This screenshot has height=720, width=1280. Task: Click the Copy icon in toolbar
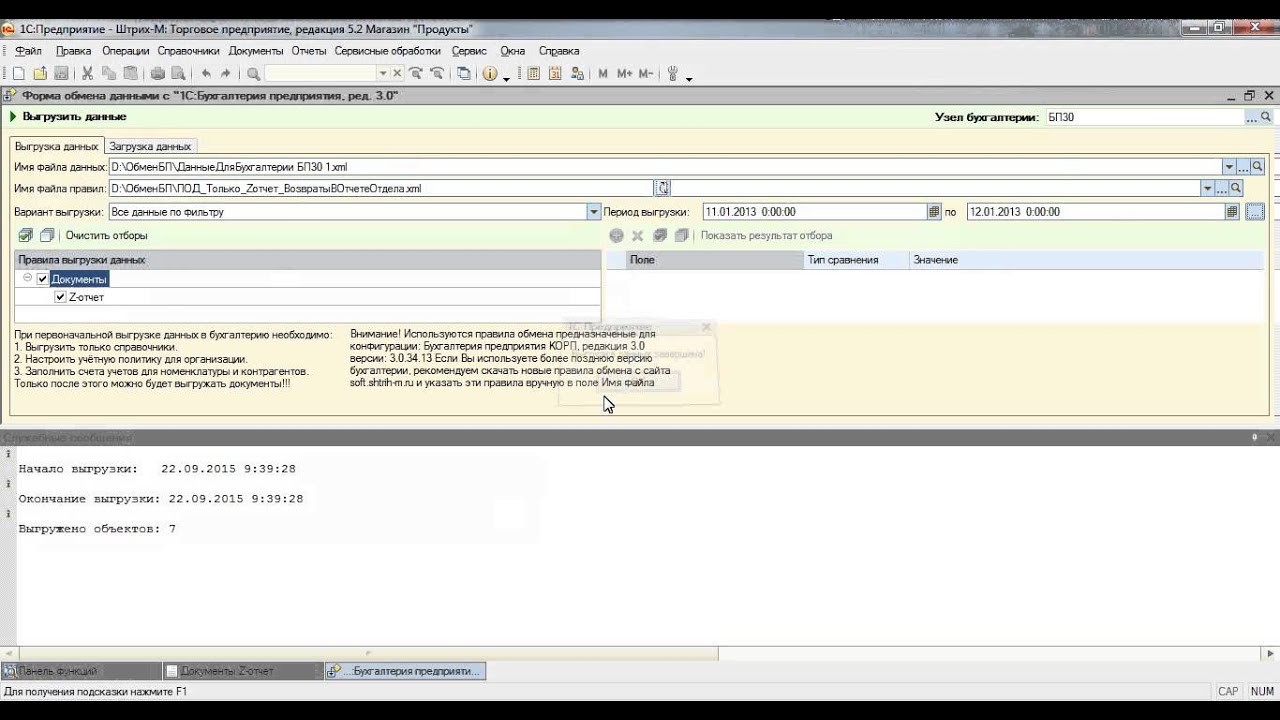click(x=108, y=73)
